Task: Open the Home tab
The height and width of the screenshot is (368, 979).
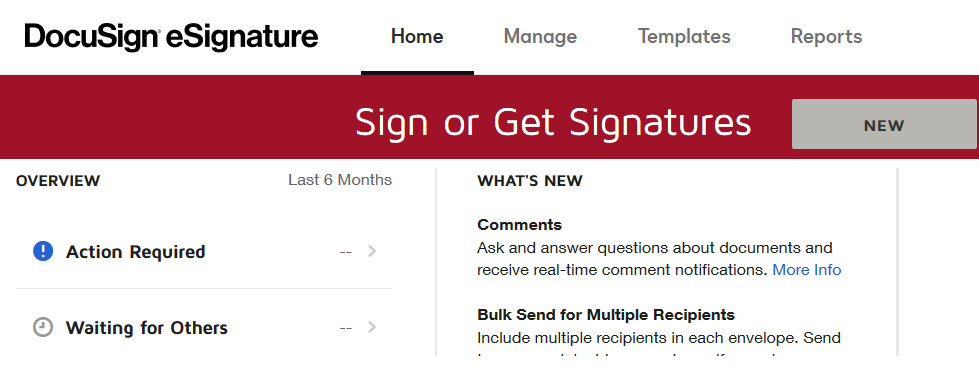Action: point(417,36)
